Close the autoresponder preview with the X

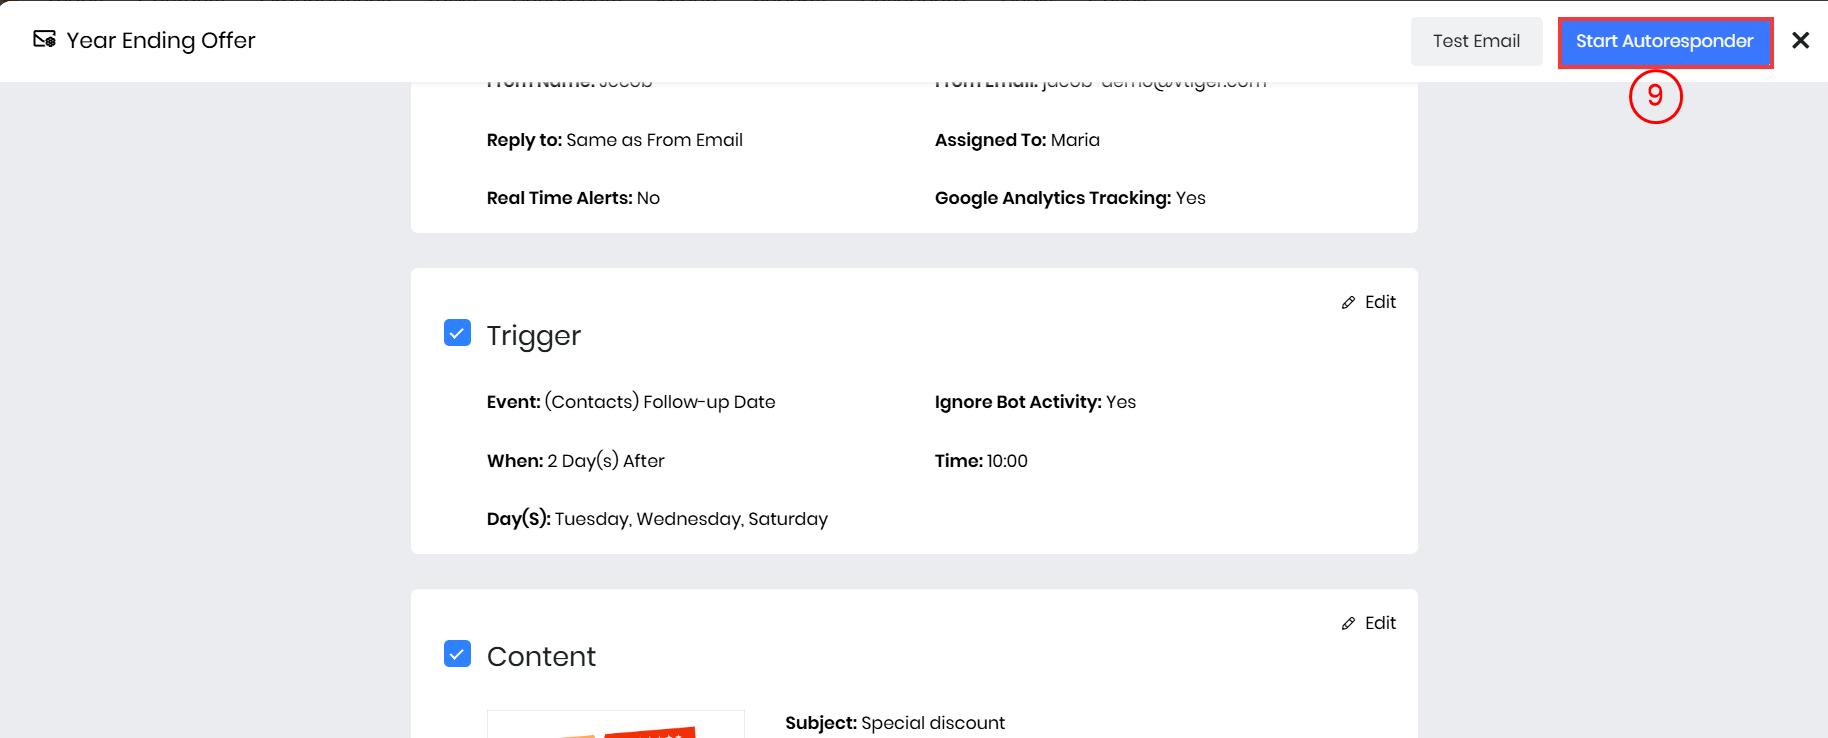(1800, 41)
